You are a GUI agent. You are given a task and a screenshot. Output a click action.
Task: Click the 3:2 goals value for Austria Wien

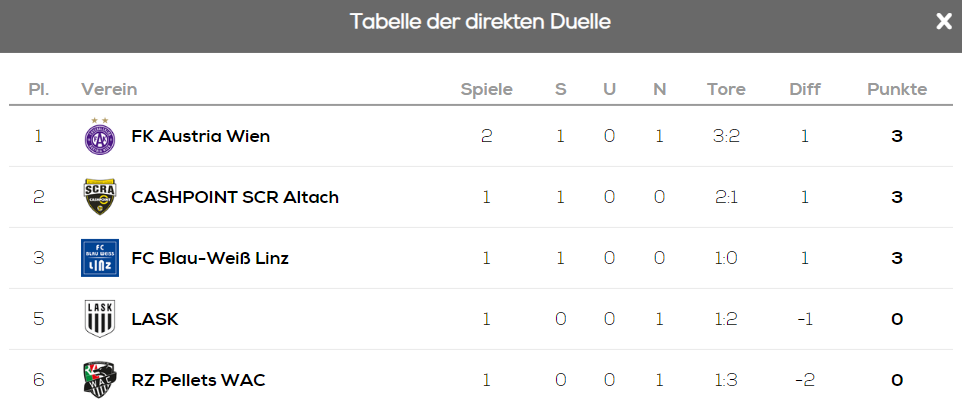pos(726,136)
